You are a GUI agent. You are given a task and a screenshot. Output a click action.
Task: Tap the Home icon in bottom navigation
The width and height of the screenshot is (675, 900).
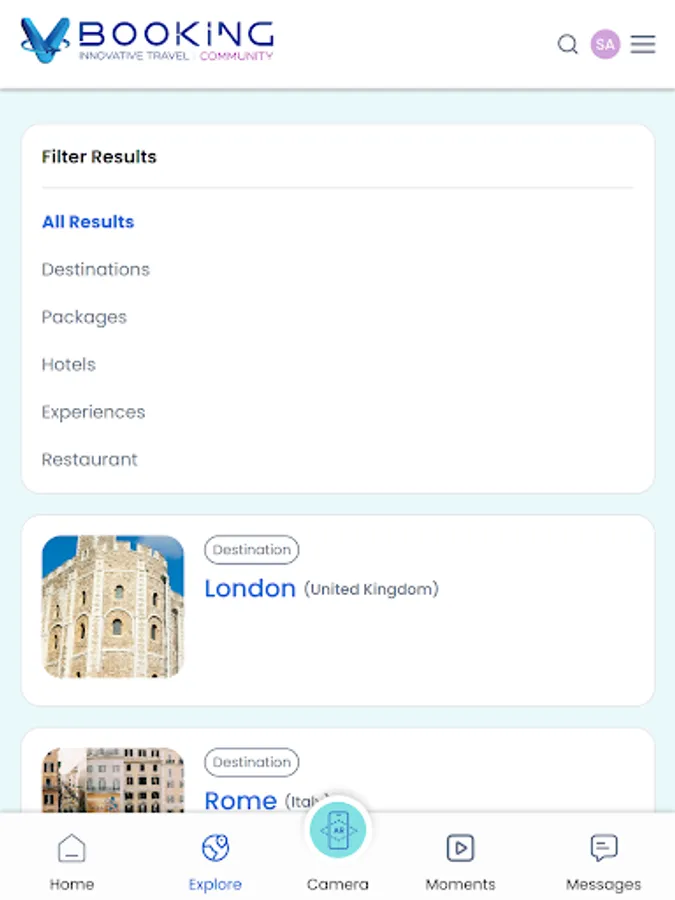pyautogui.click(x=71, y=847)
